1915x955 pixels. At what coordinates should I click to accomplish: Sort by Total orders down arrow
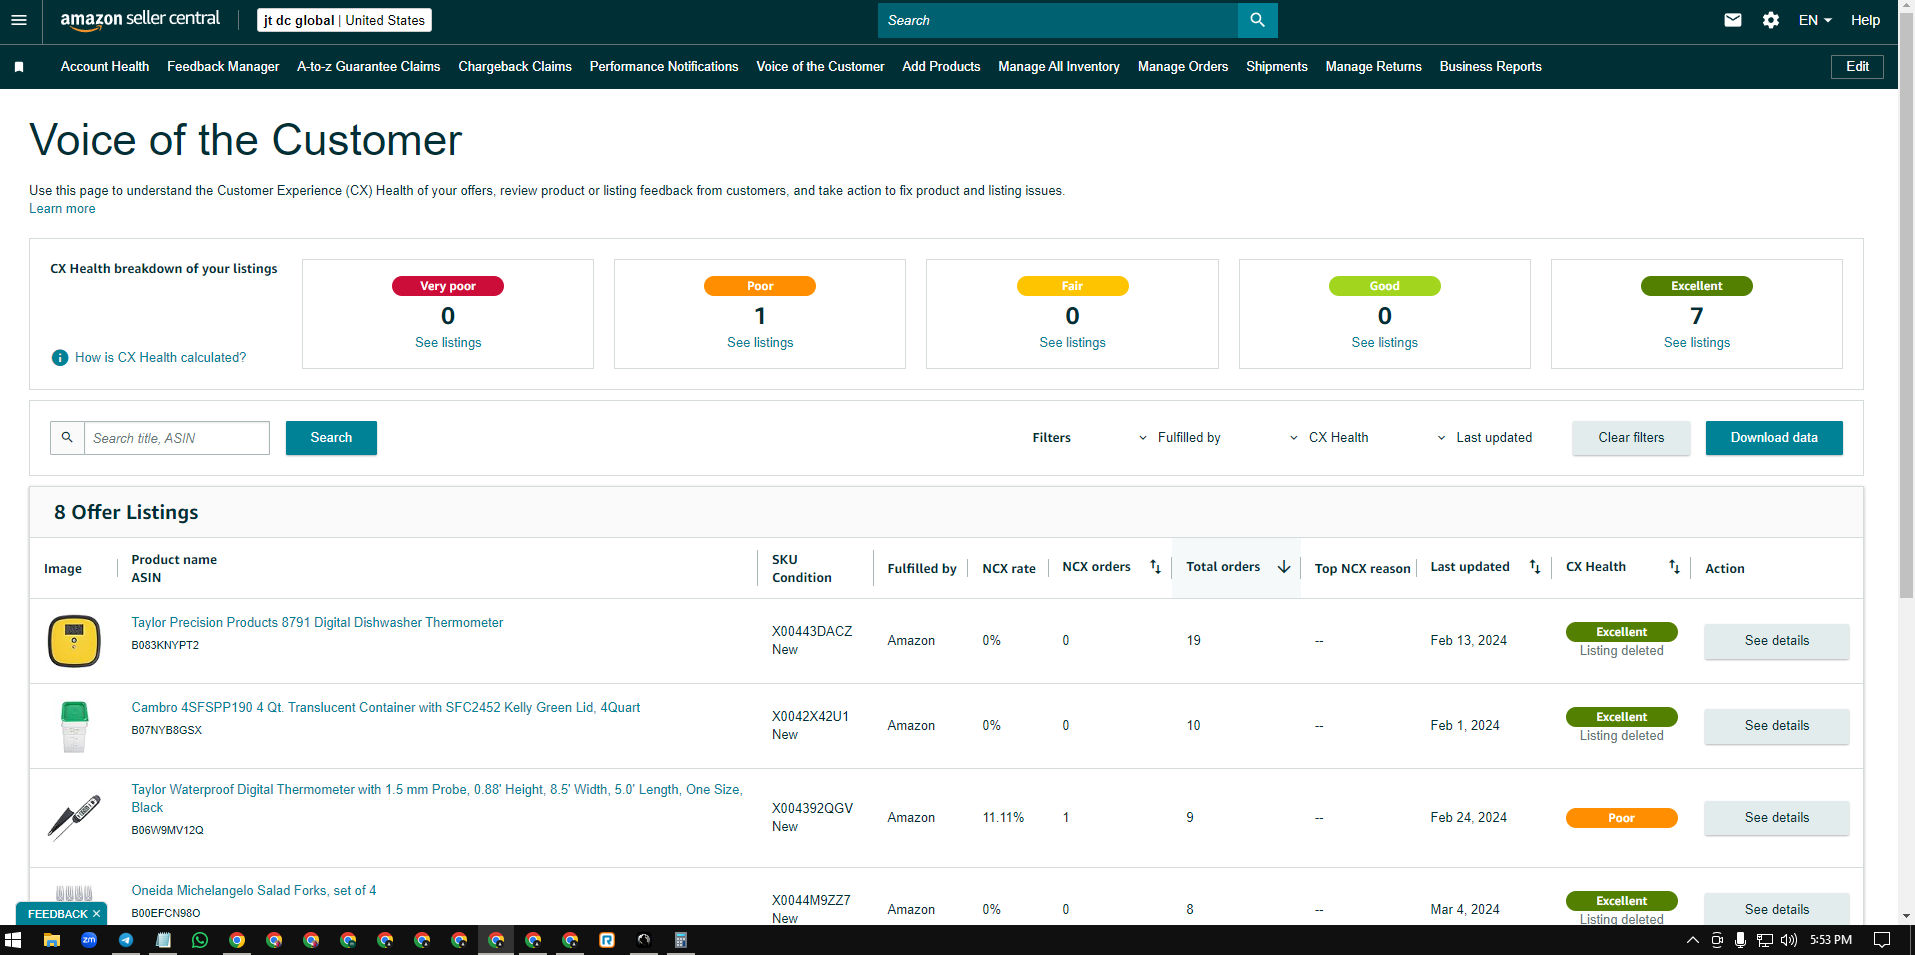(1284, 567)
